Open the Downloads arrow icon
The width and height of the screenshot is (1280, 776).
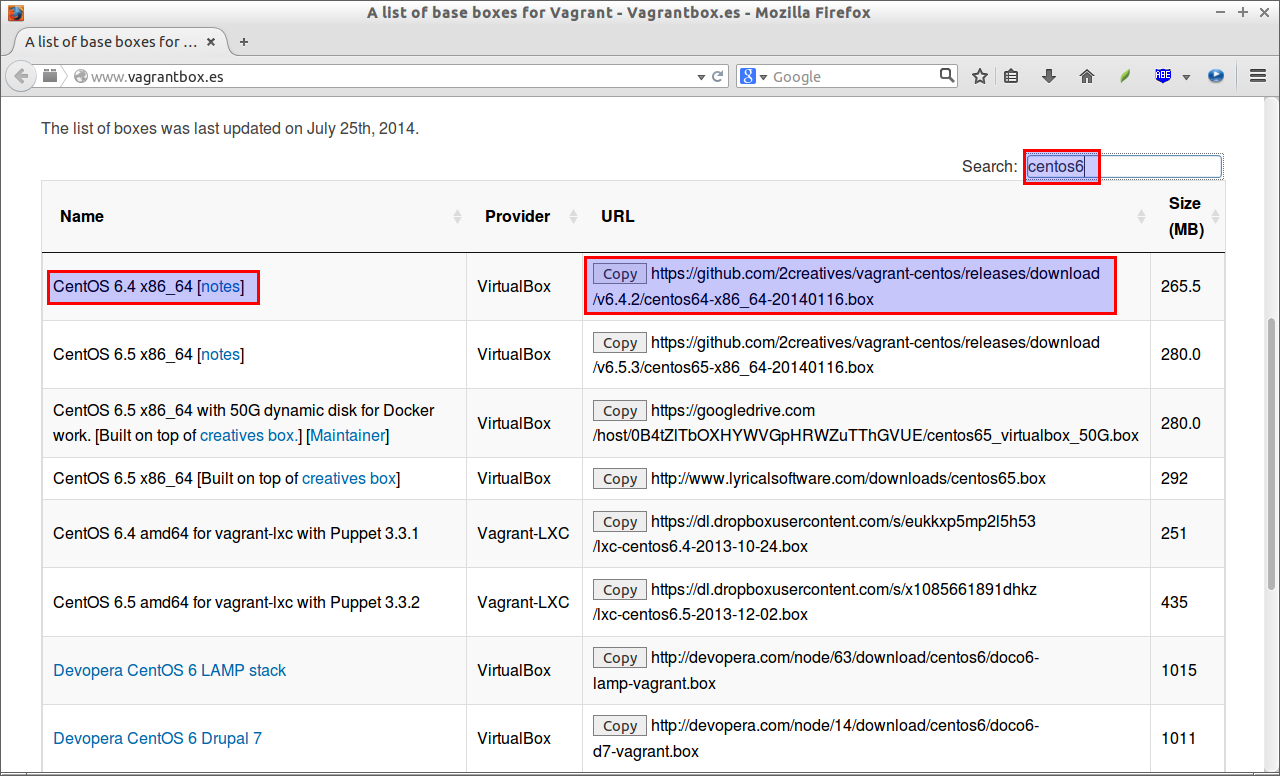click(1048, 76)
